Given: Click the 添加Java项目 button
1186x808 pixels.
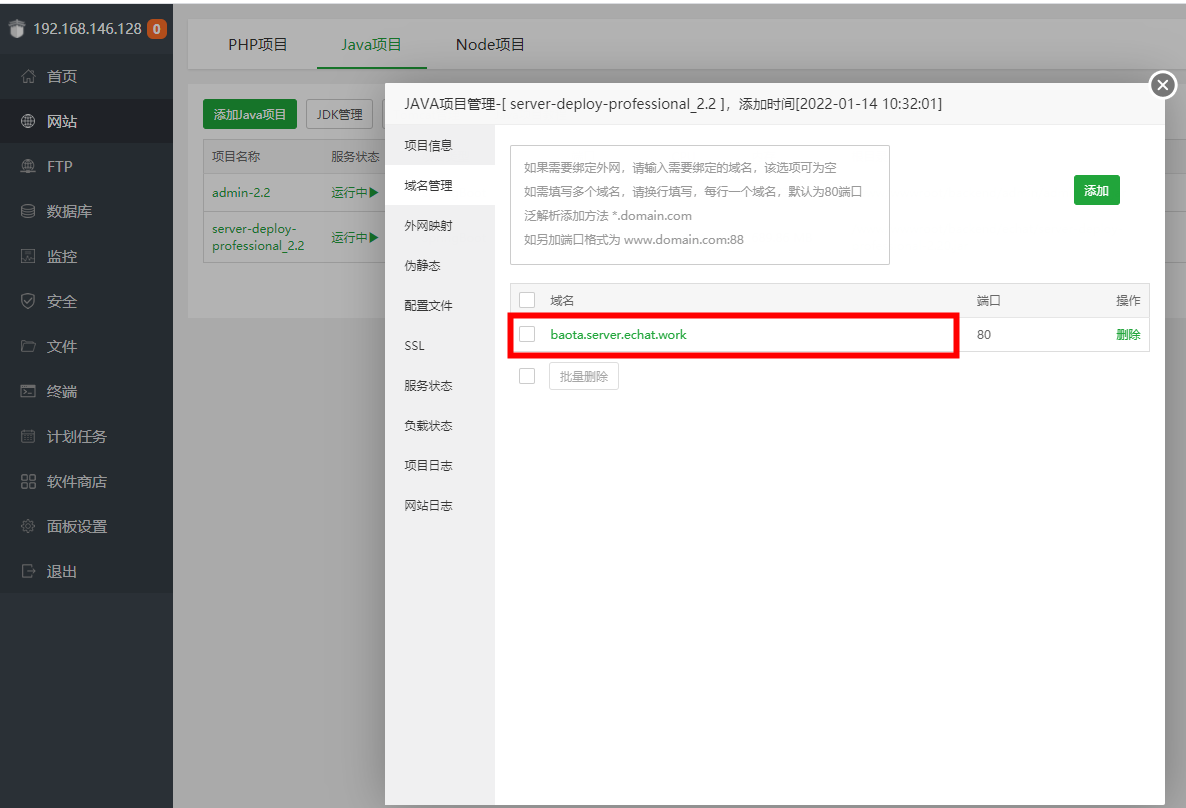Looking at the screenshot, I should click(x=249, y=114).
